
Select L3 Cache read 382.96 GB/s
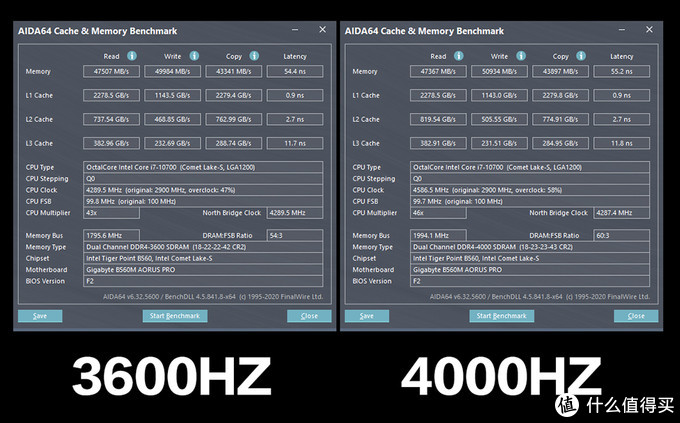click(111, 143)
